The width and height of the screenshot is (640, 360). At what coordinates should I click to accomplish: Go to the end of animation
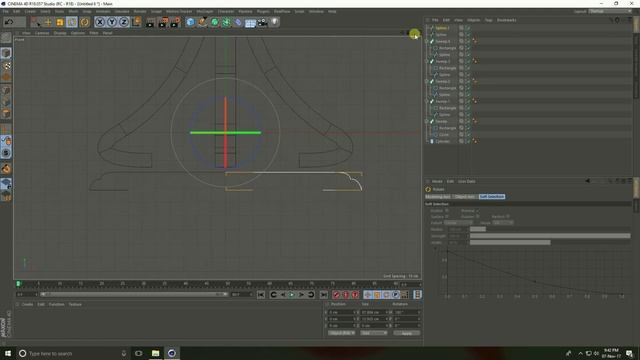[324, 295]
